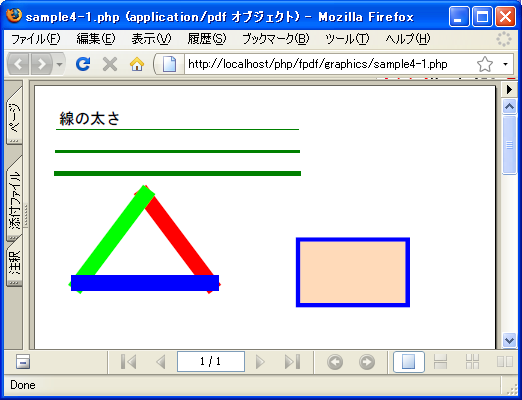Click the vertical scrollbar thumb

click(509, 145)
